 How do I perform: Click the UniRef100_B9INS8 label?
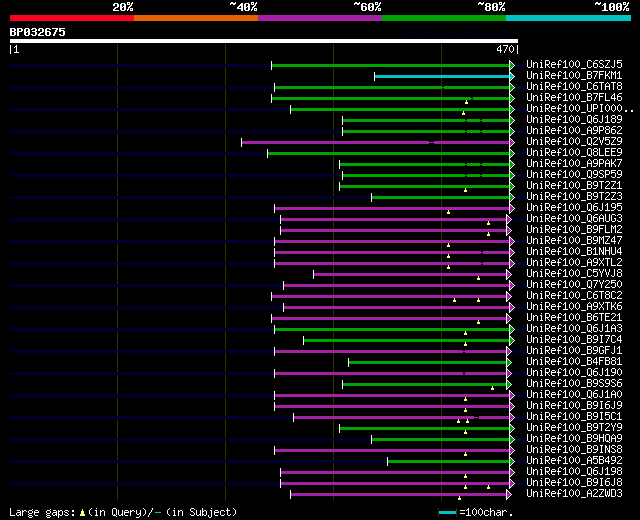pyautogui.click(x=574, y=450)
